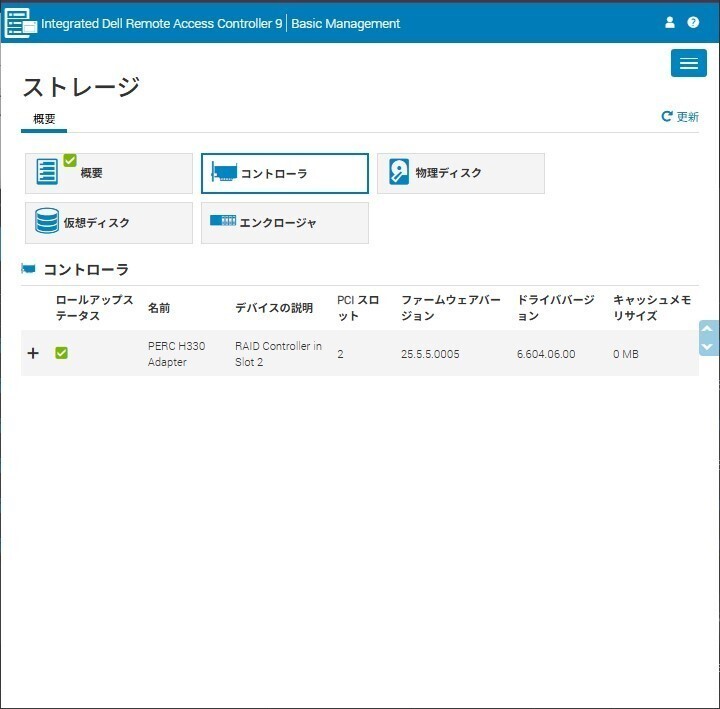Open the hamburger navigation menu
Image resolution: width=720 pixels, height=709 pixels.
point(688,63)
